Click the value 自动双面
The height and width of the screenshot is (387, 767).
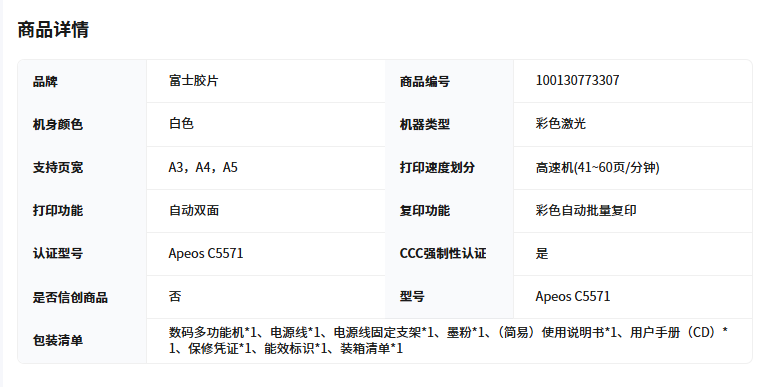[x=194, y=210]
